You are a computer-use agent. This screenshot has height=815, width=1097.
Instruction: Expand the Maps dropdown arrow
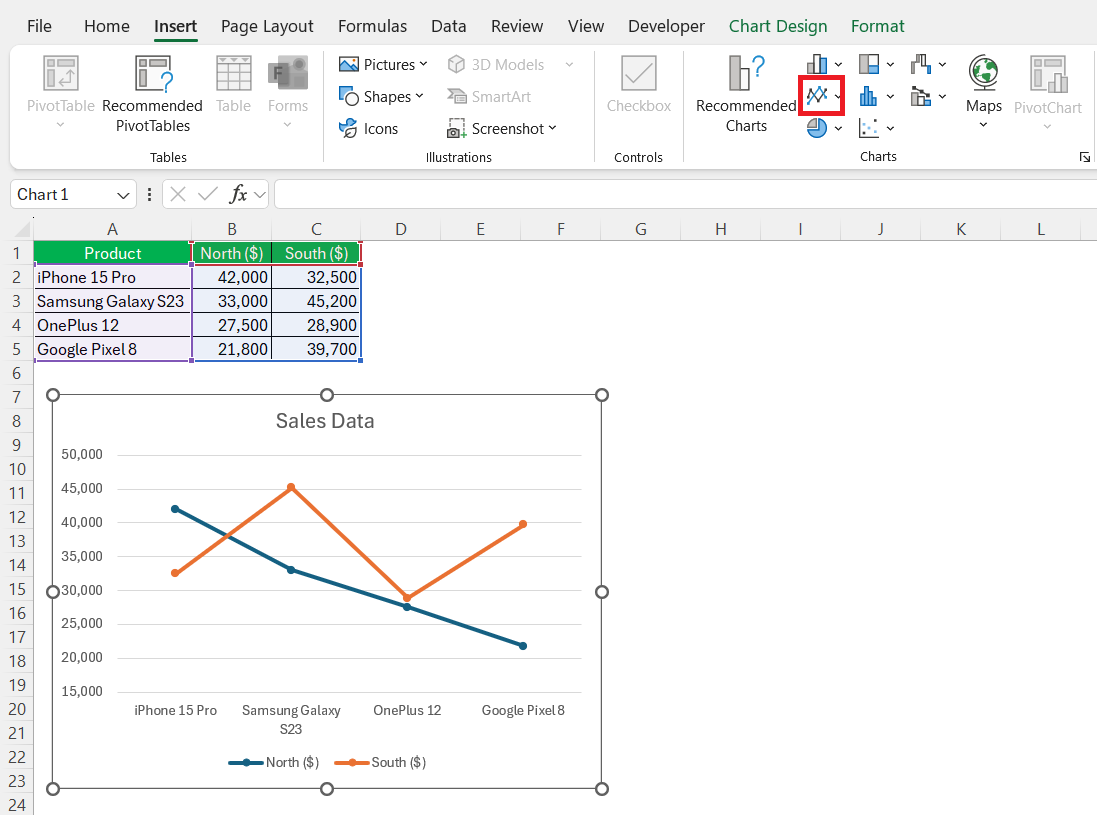click(983, 125)
